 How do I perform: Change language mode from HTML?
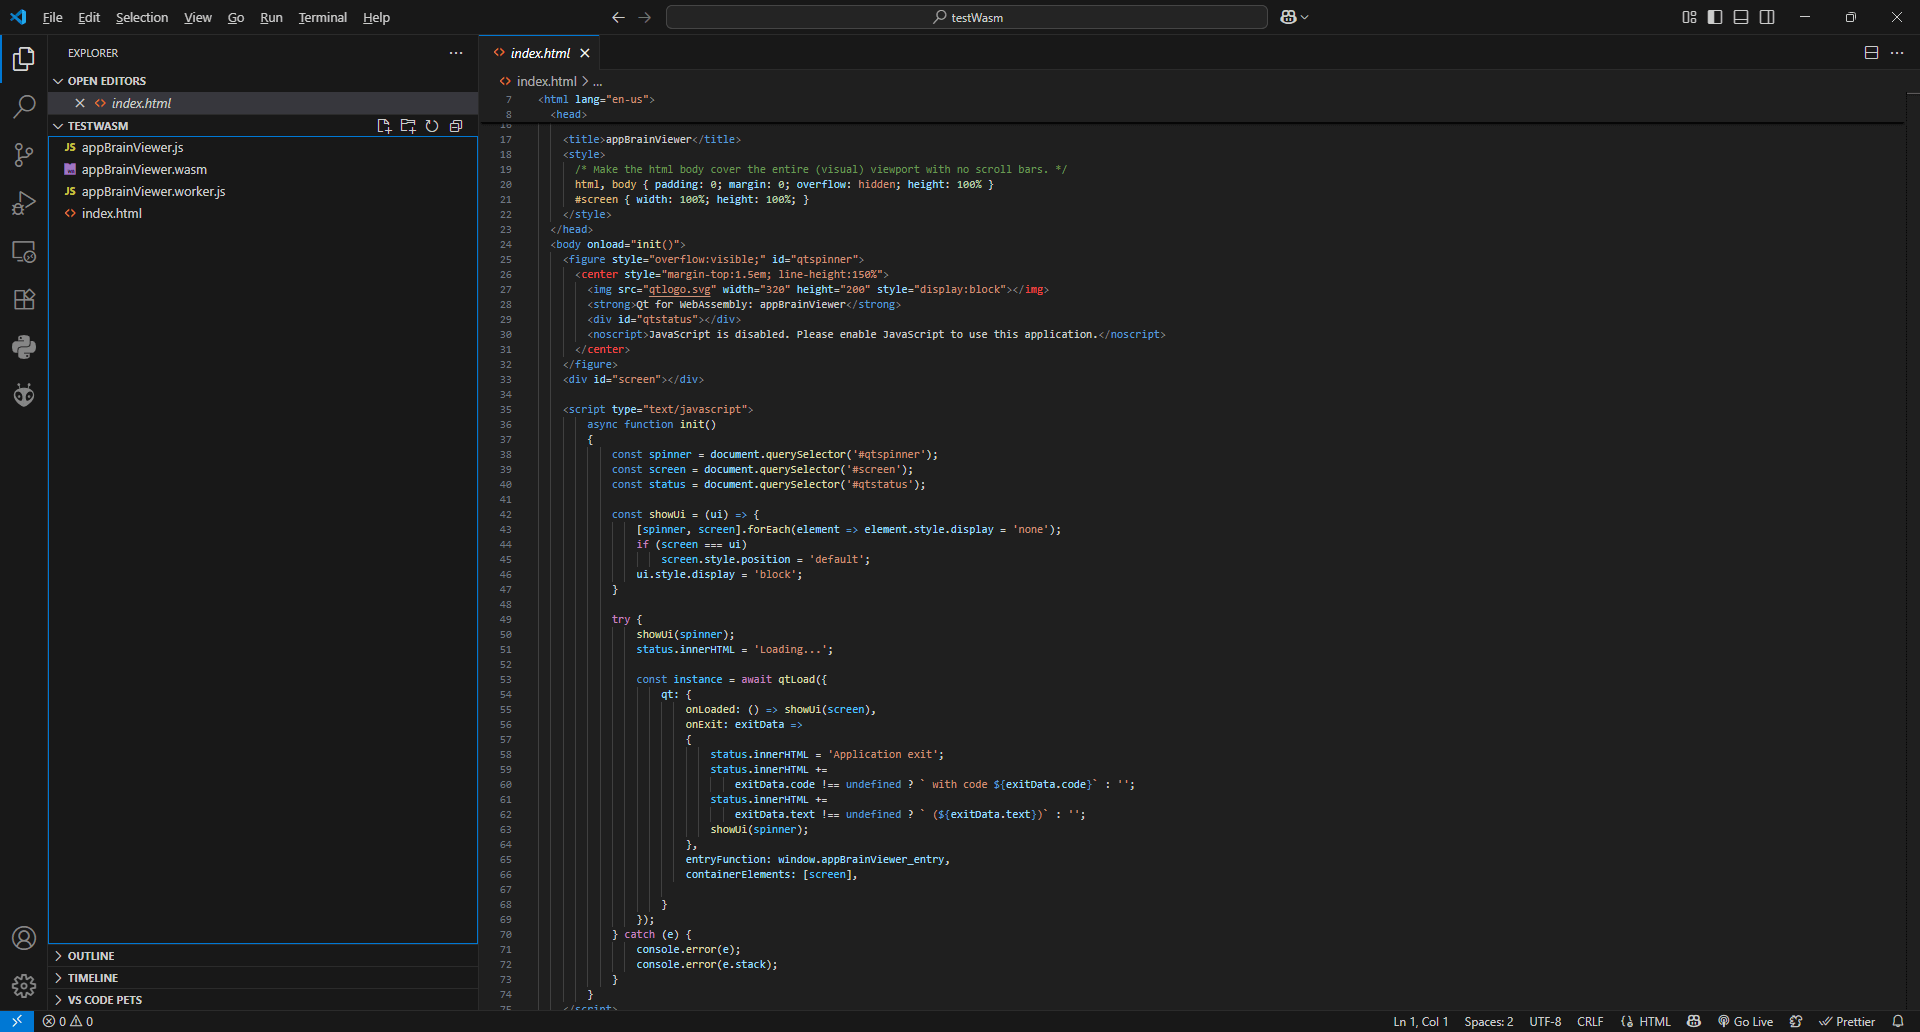pyautogui.click(x=1655, y=1021)
